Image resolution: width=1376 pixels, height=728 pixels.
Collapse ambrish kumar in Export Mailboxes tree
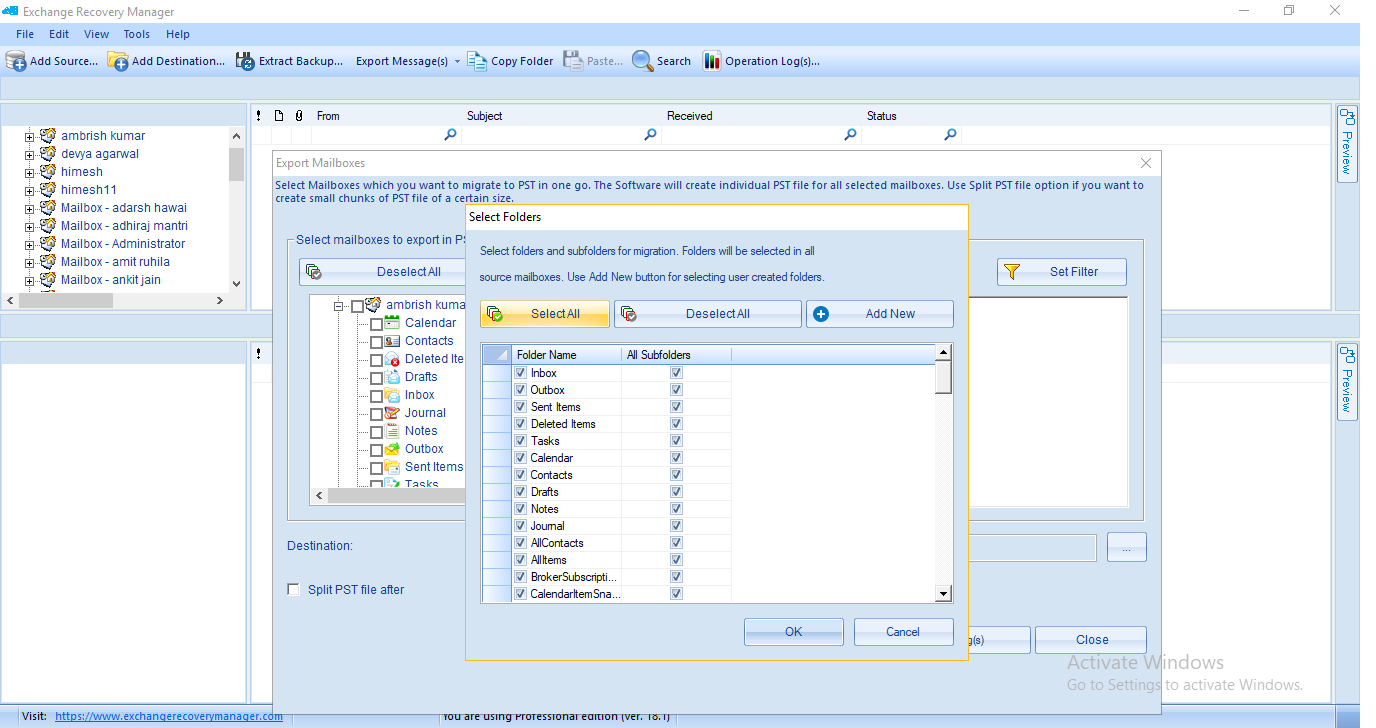pos(340,306)
